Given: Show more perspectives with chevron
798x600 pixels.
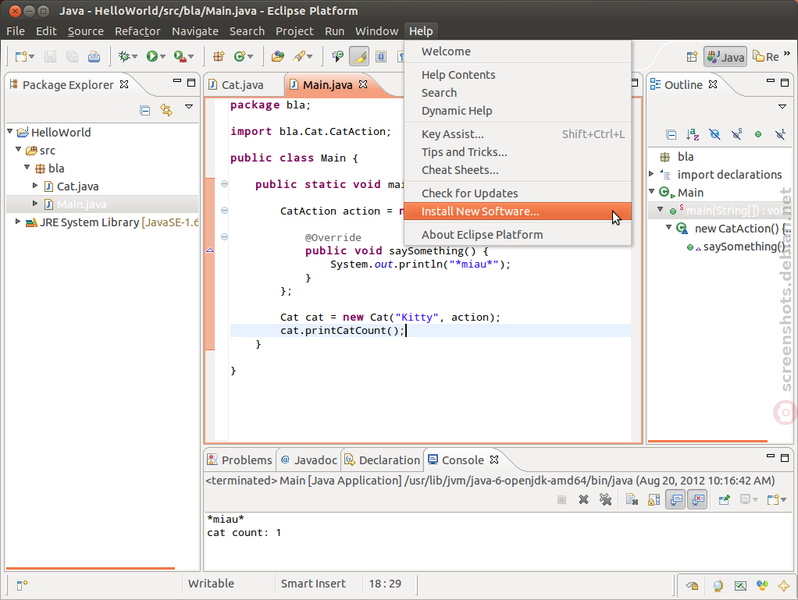Looking at the screenshot, I should coord(787,53).
